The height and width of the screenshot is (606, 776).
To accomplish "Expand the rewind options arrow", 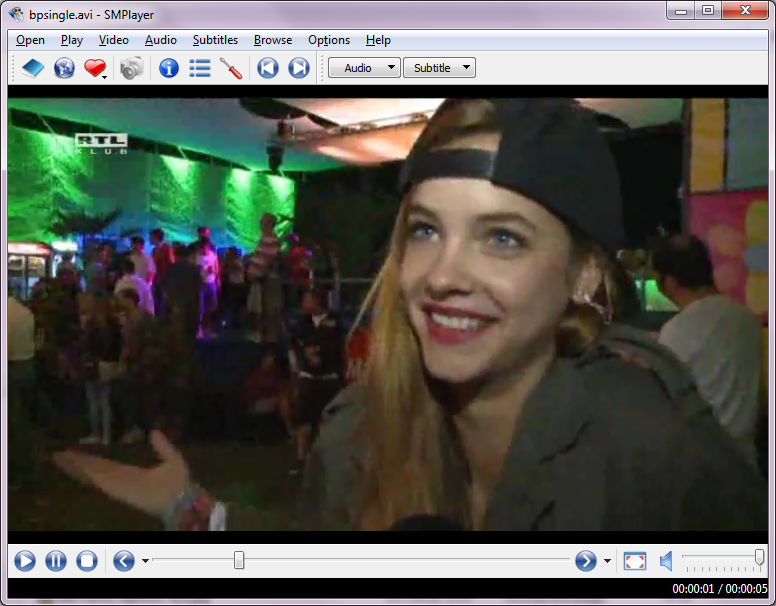I will 145,561.
